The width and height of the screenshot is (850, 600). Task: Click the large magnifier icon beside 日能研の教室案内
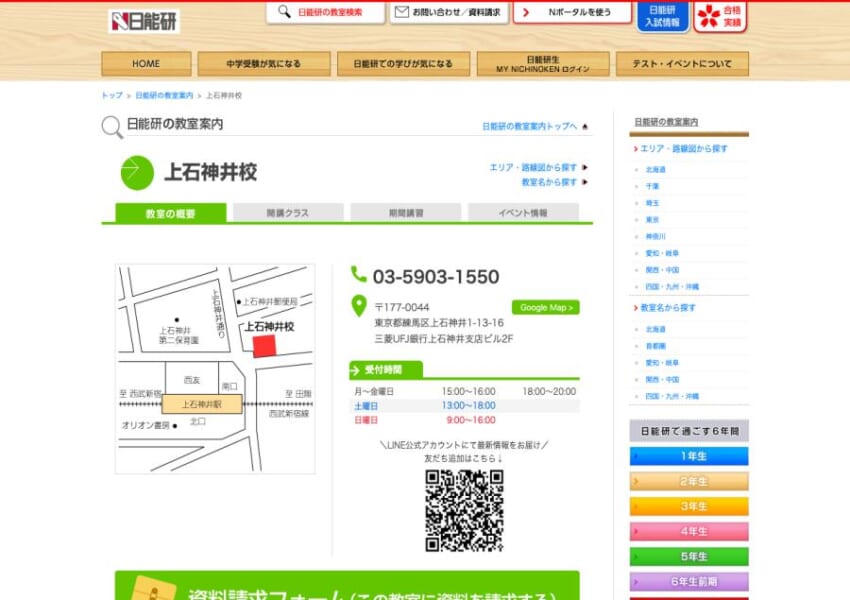click(112, 127)
